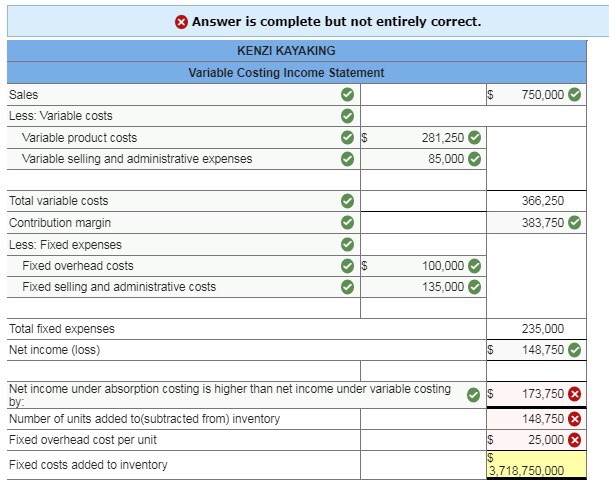Click the 'Total variable costs' value 366,250
Viewport: 609px width, 504px height.
(543, 201)
